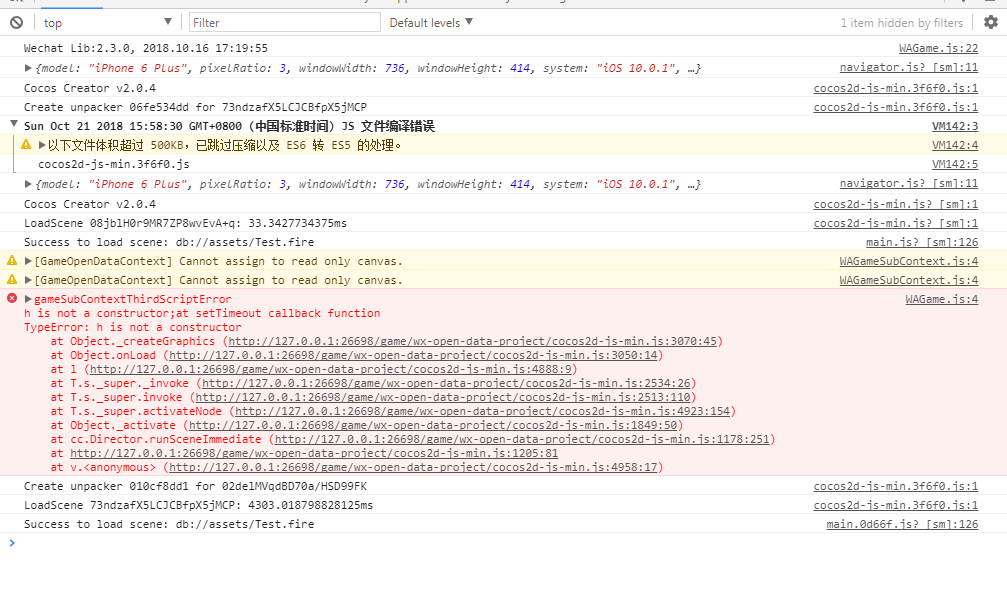Click warning icon of first GameOpenDataContext row

pos(12,261)
